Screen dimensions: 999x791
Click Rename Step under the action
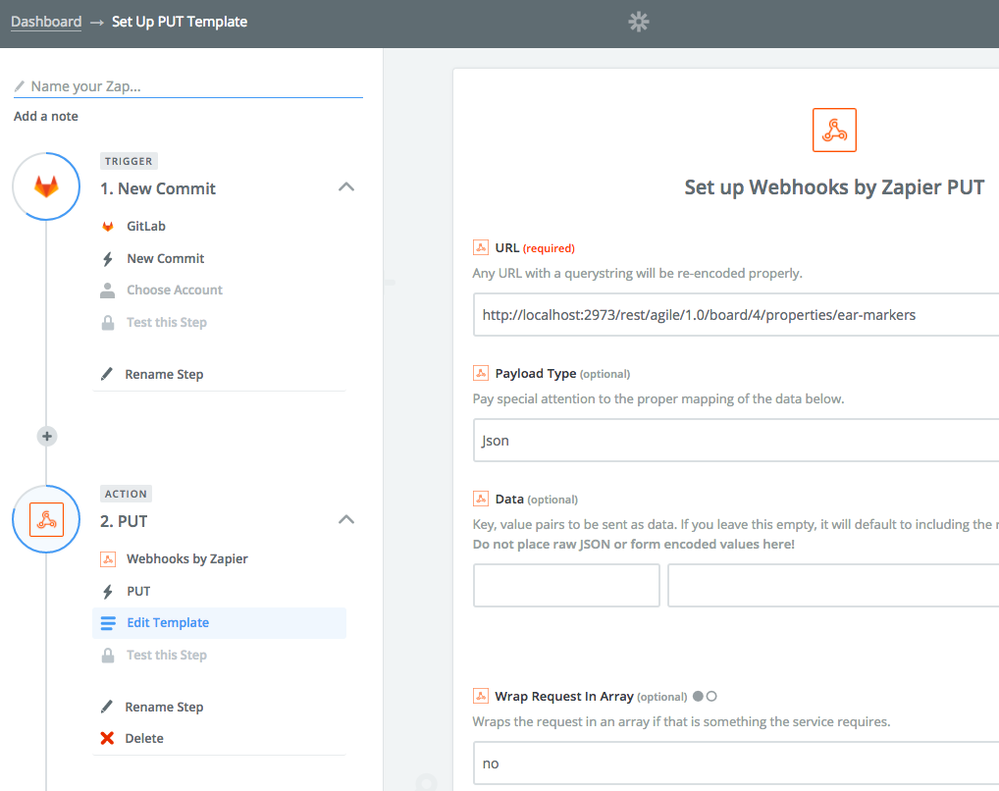click(x=164, y=707)
